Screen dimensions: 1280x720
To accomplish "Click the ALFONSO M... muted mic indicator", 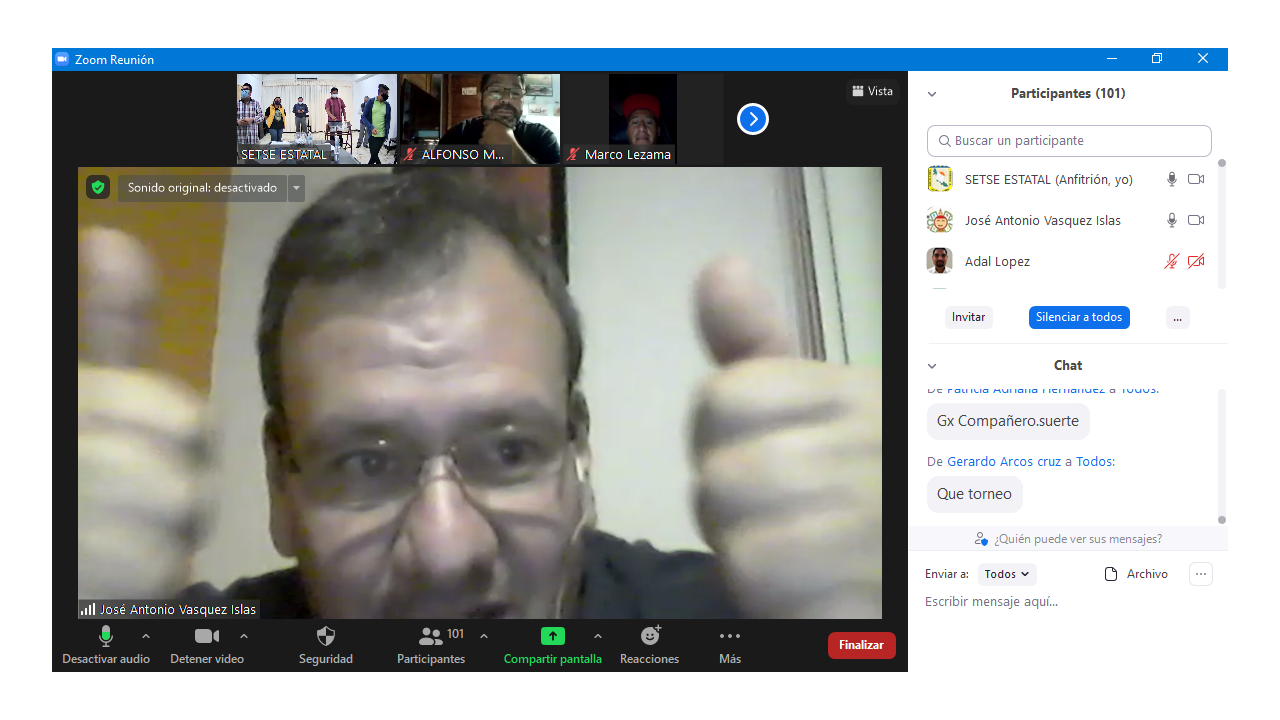I will (x=410, y=155).
